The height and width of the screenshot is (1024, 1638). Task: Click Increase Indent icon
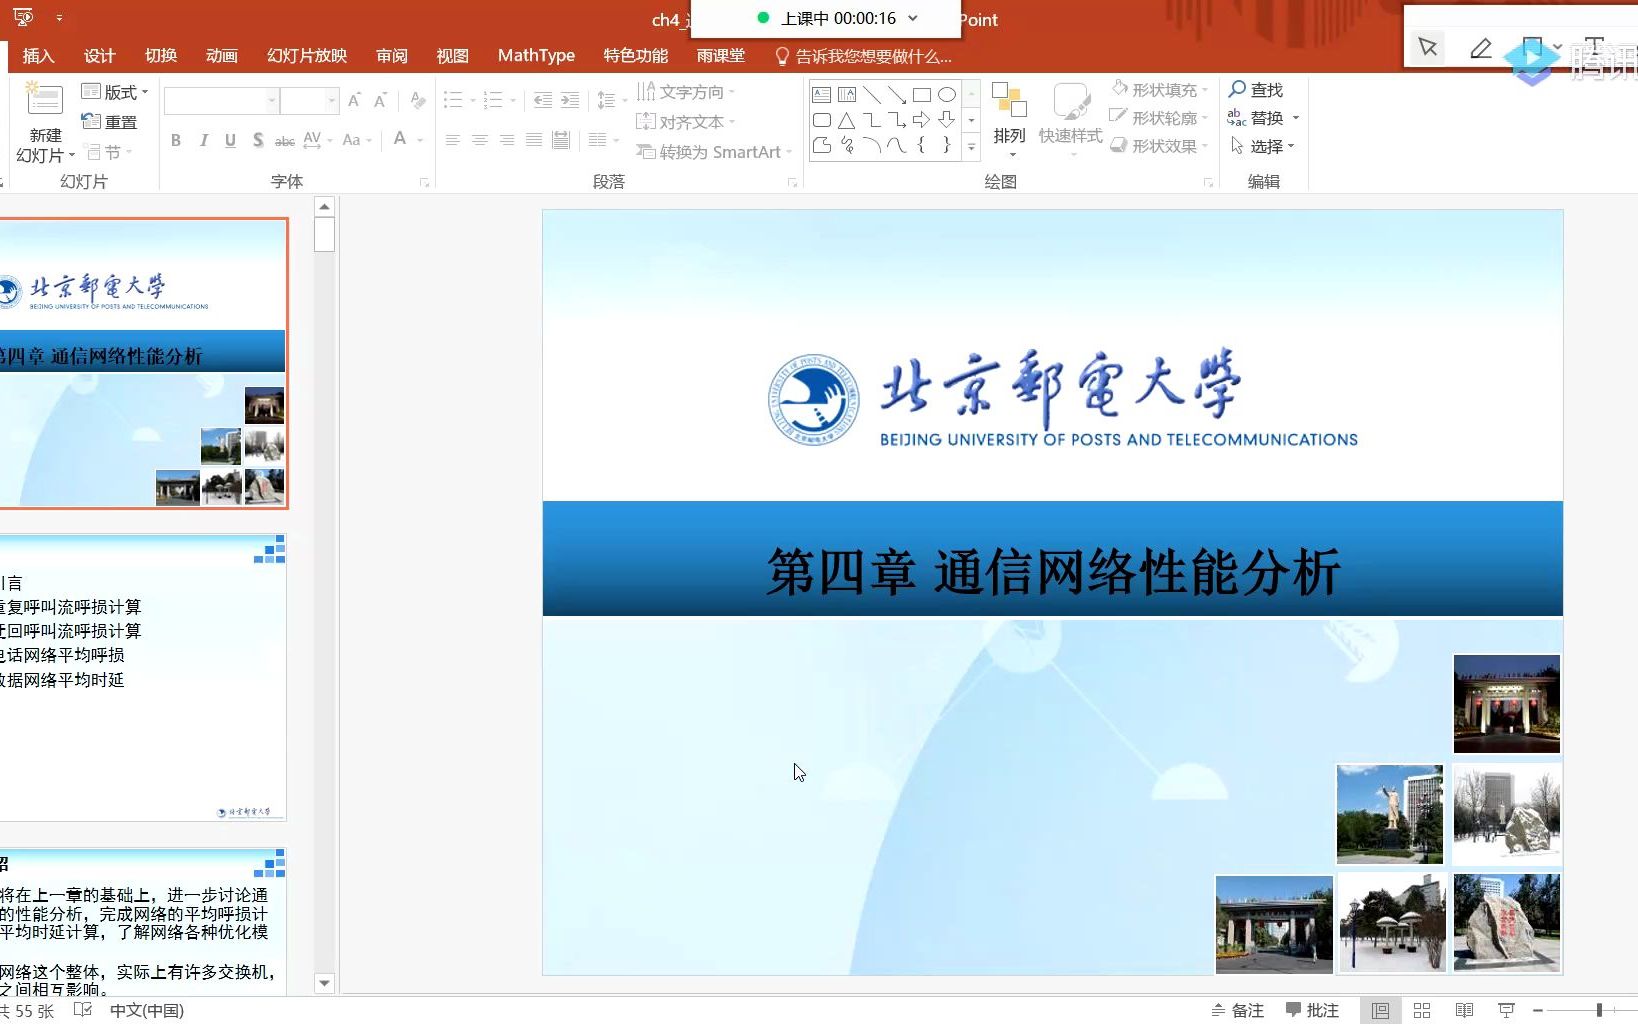[570, 100]
